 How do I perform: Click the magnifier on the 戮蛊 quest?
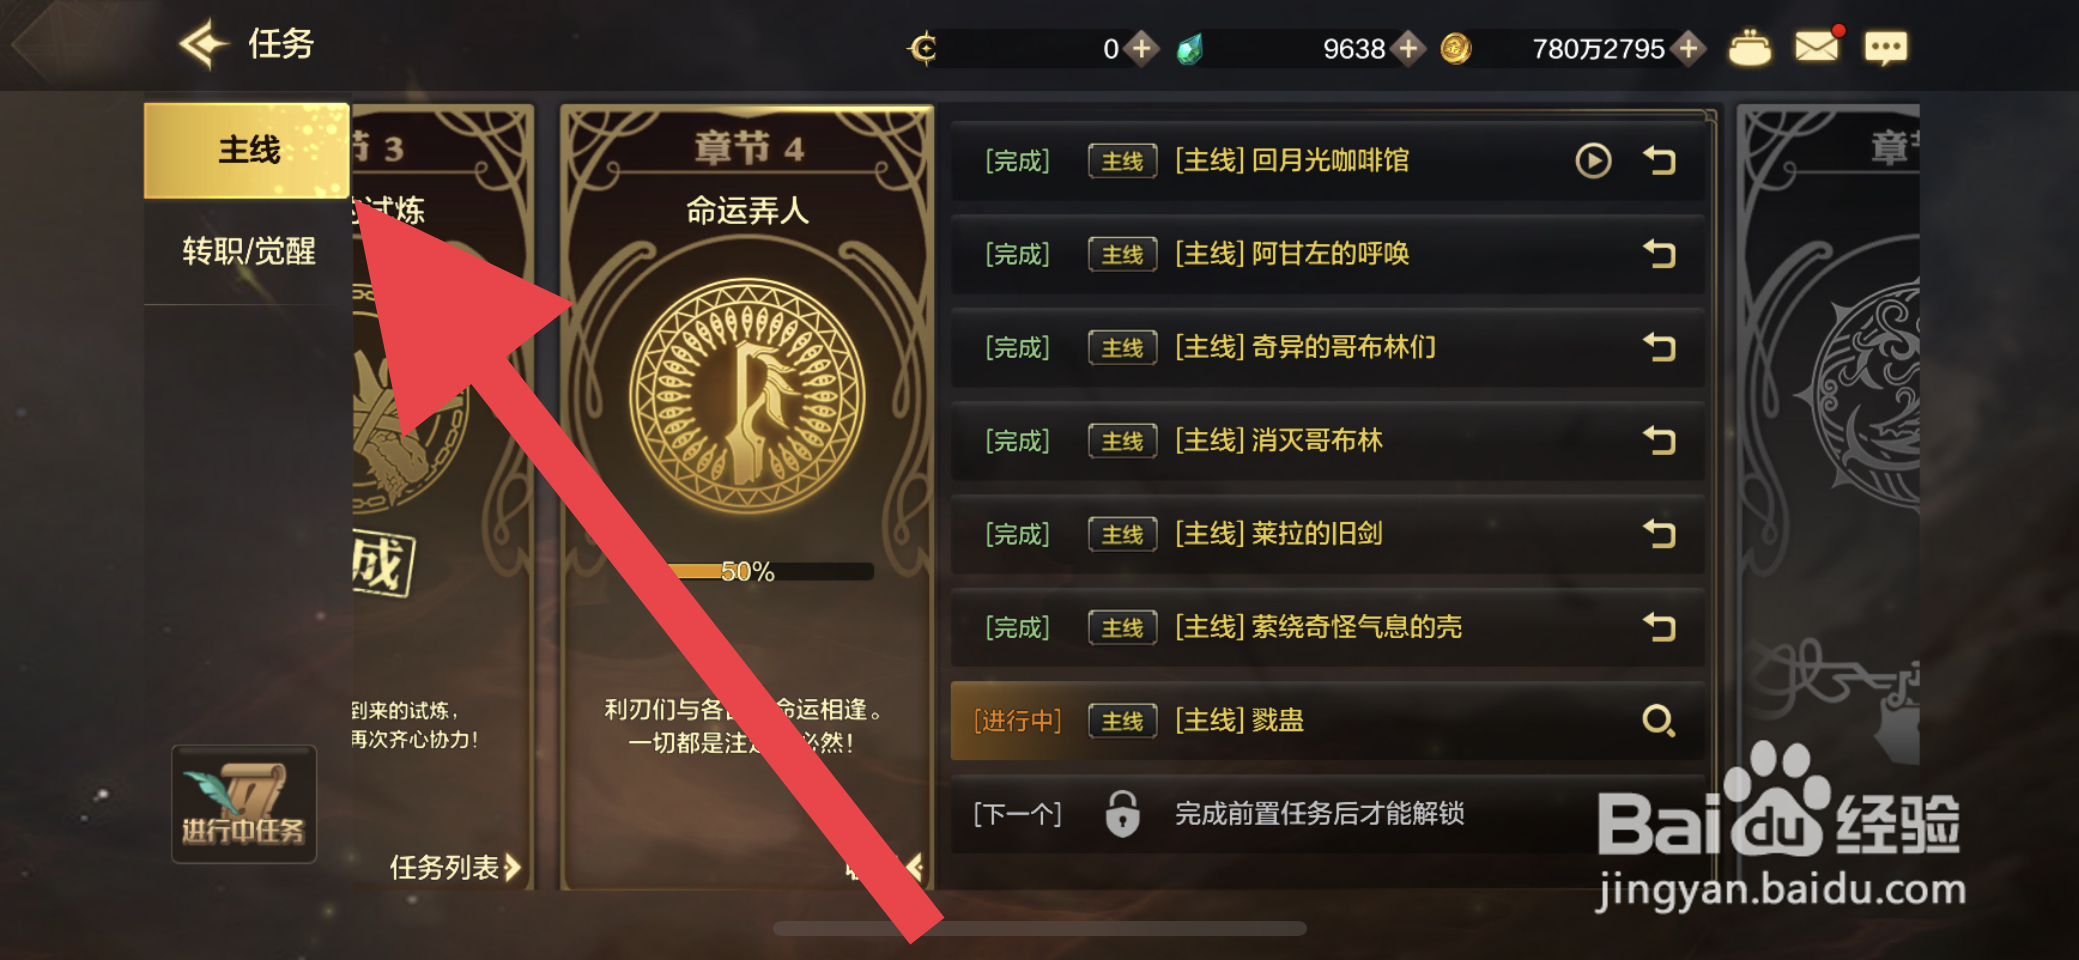[x=1659, y=721]
